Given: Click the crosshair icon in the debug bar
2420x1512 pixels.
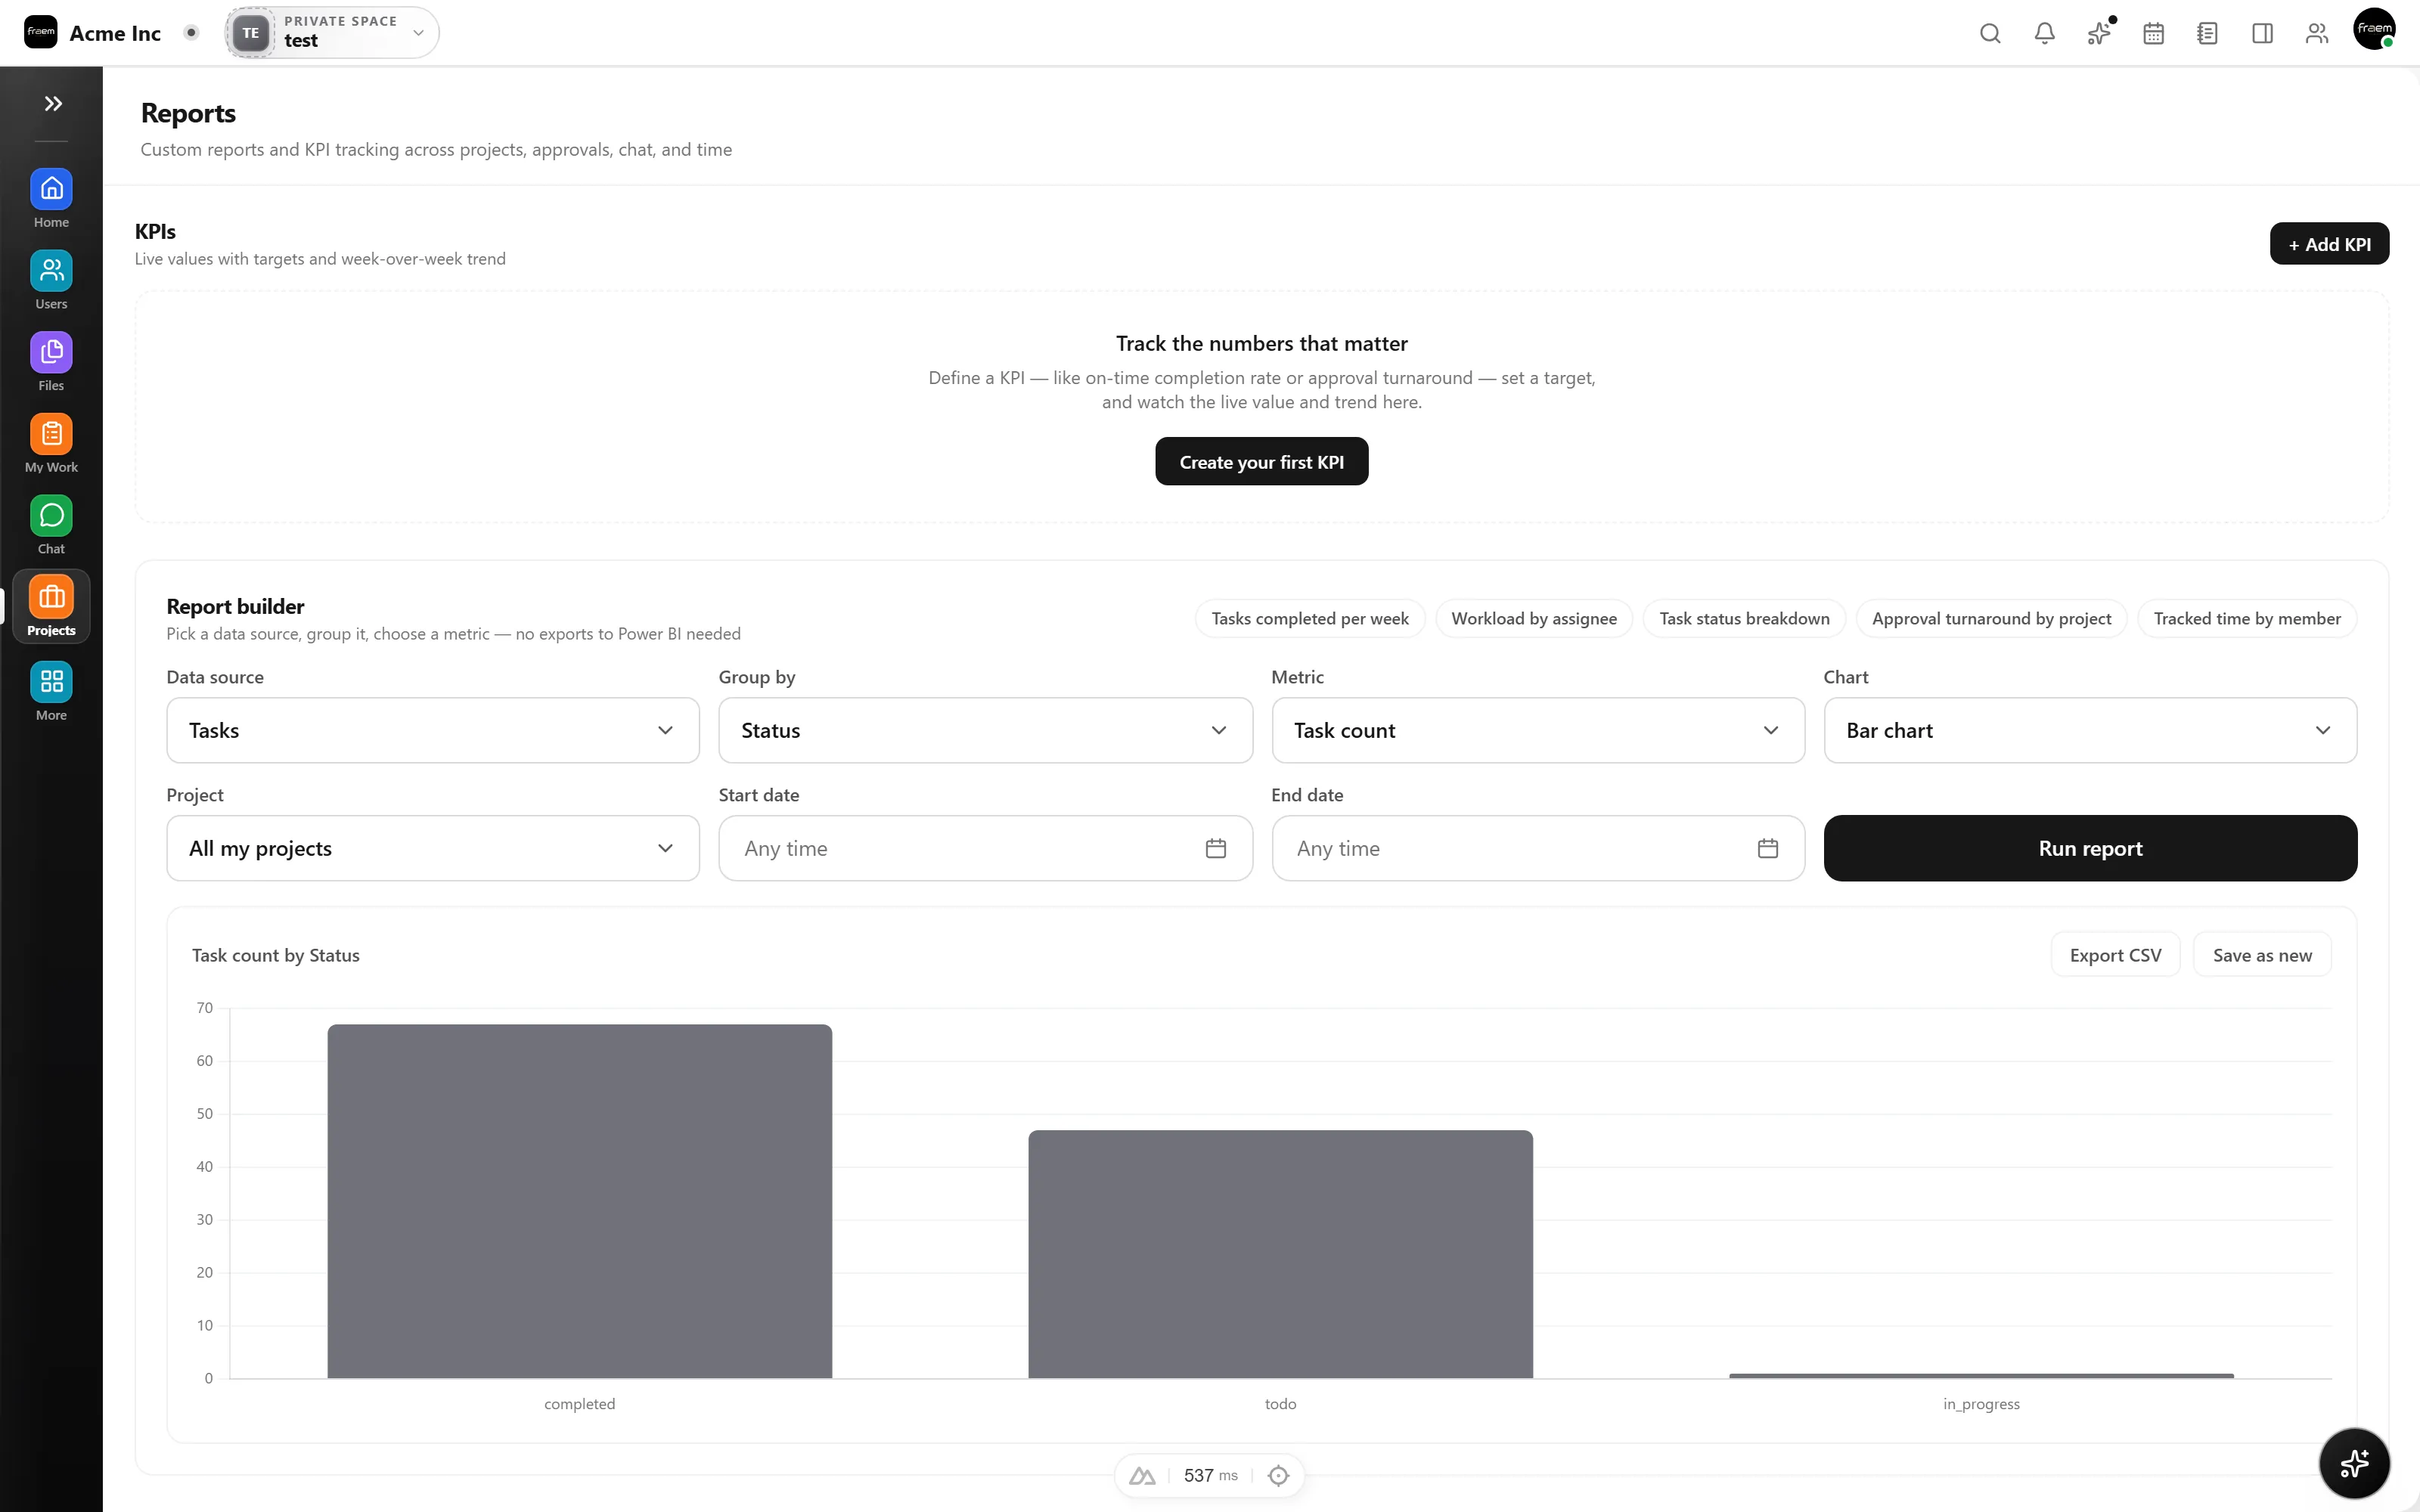Looking at the screenshot, I should click(x=1278, y=1475).
